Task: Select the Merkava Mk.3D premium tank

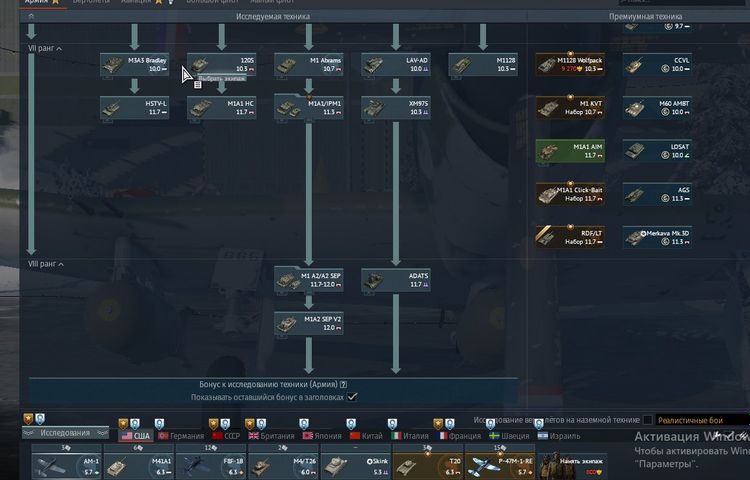Action: tap(656, 237)
